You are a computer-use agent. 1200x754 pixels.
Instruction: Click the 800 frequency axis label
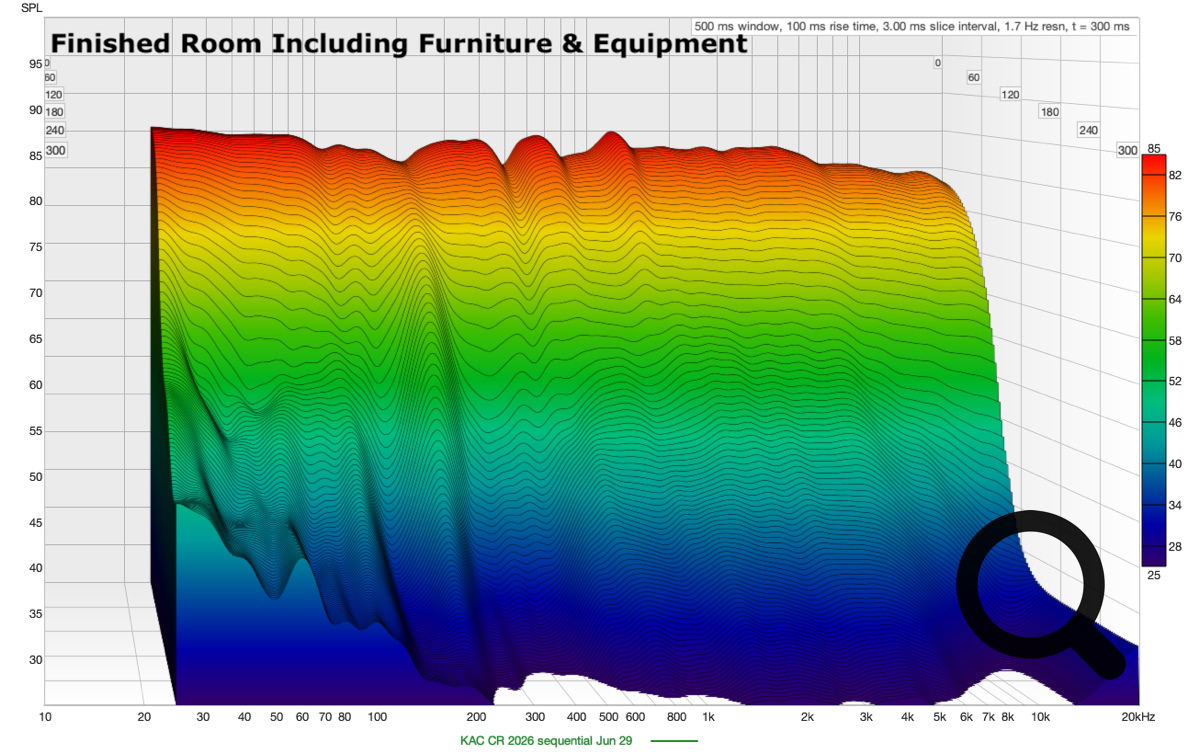677,718
